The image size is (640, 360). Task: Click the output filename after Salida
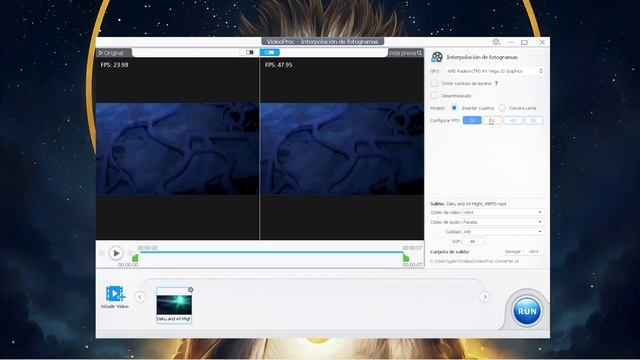(476, 204)
